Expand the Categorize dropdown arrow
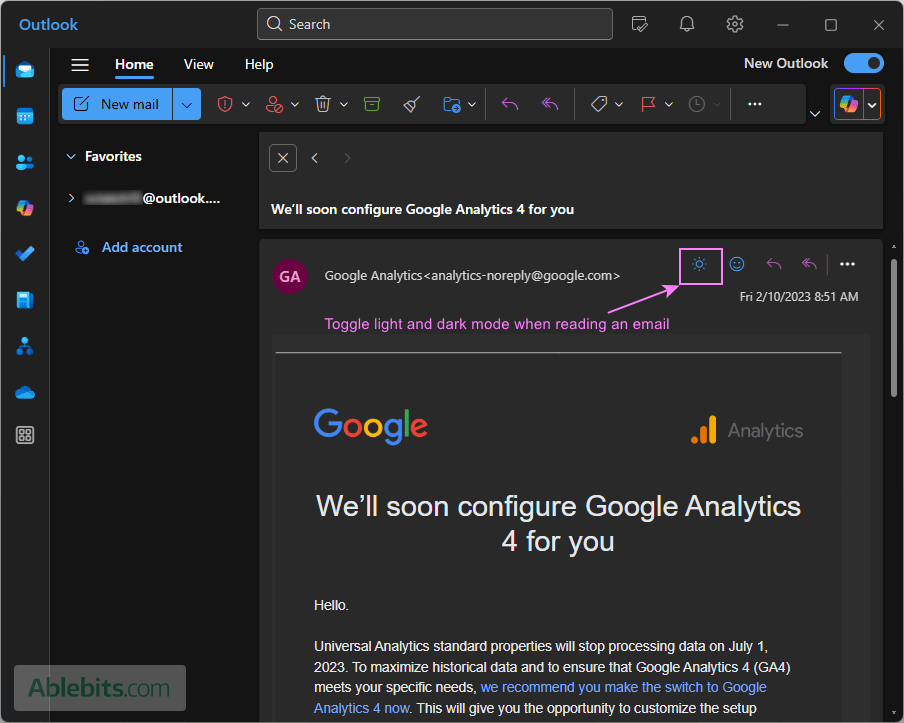Image resolution: width=904 pixels, height=723 pixels. tap(619, 104)
